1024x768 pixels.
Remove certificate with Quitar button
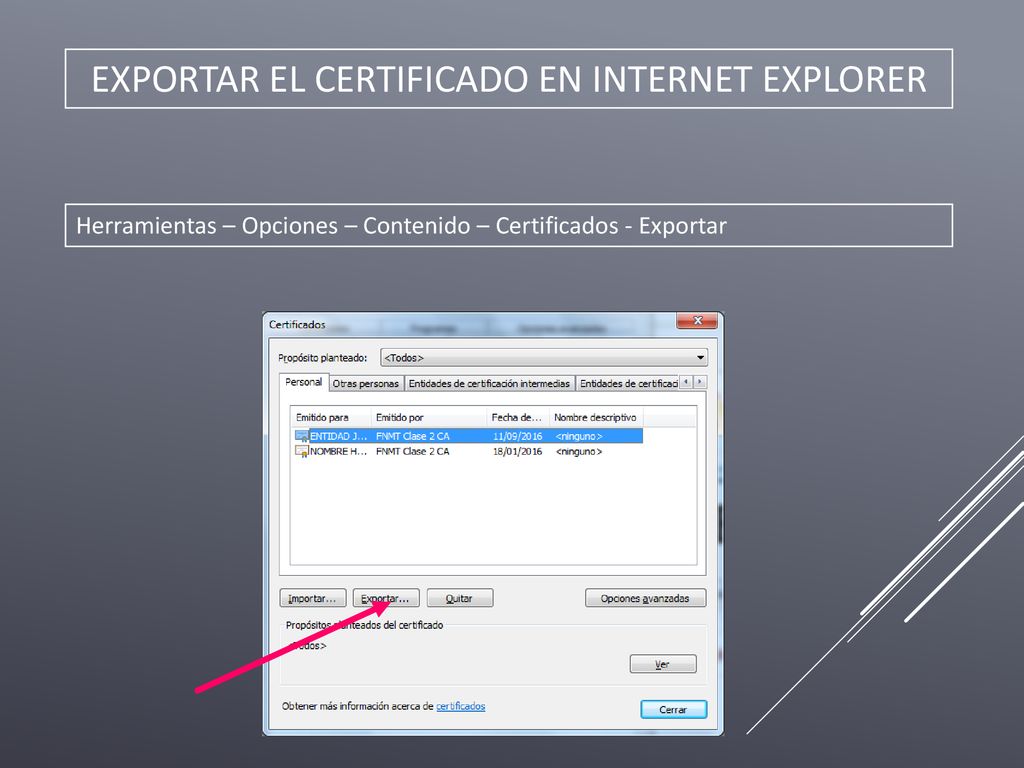(x=460, y=598)
